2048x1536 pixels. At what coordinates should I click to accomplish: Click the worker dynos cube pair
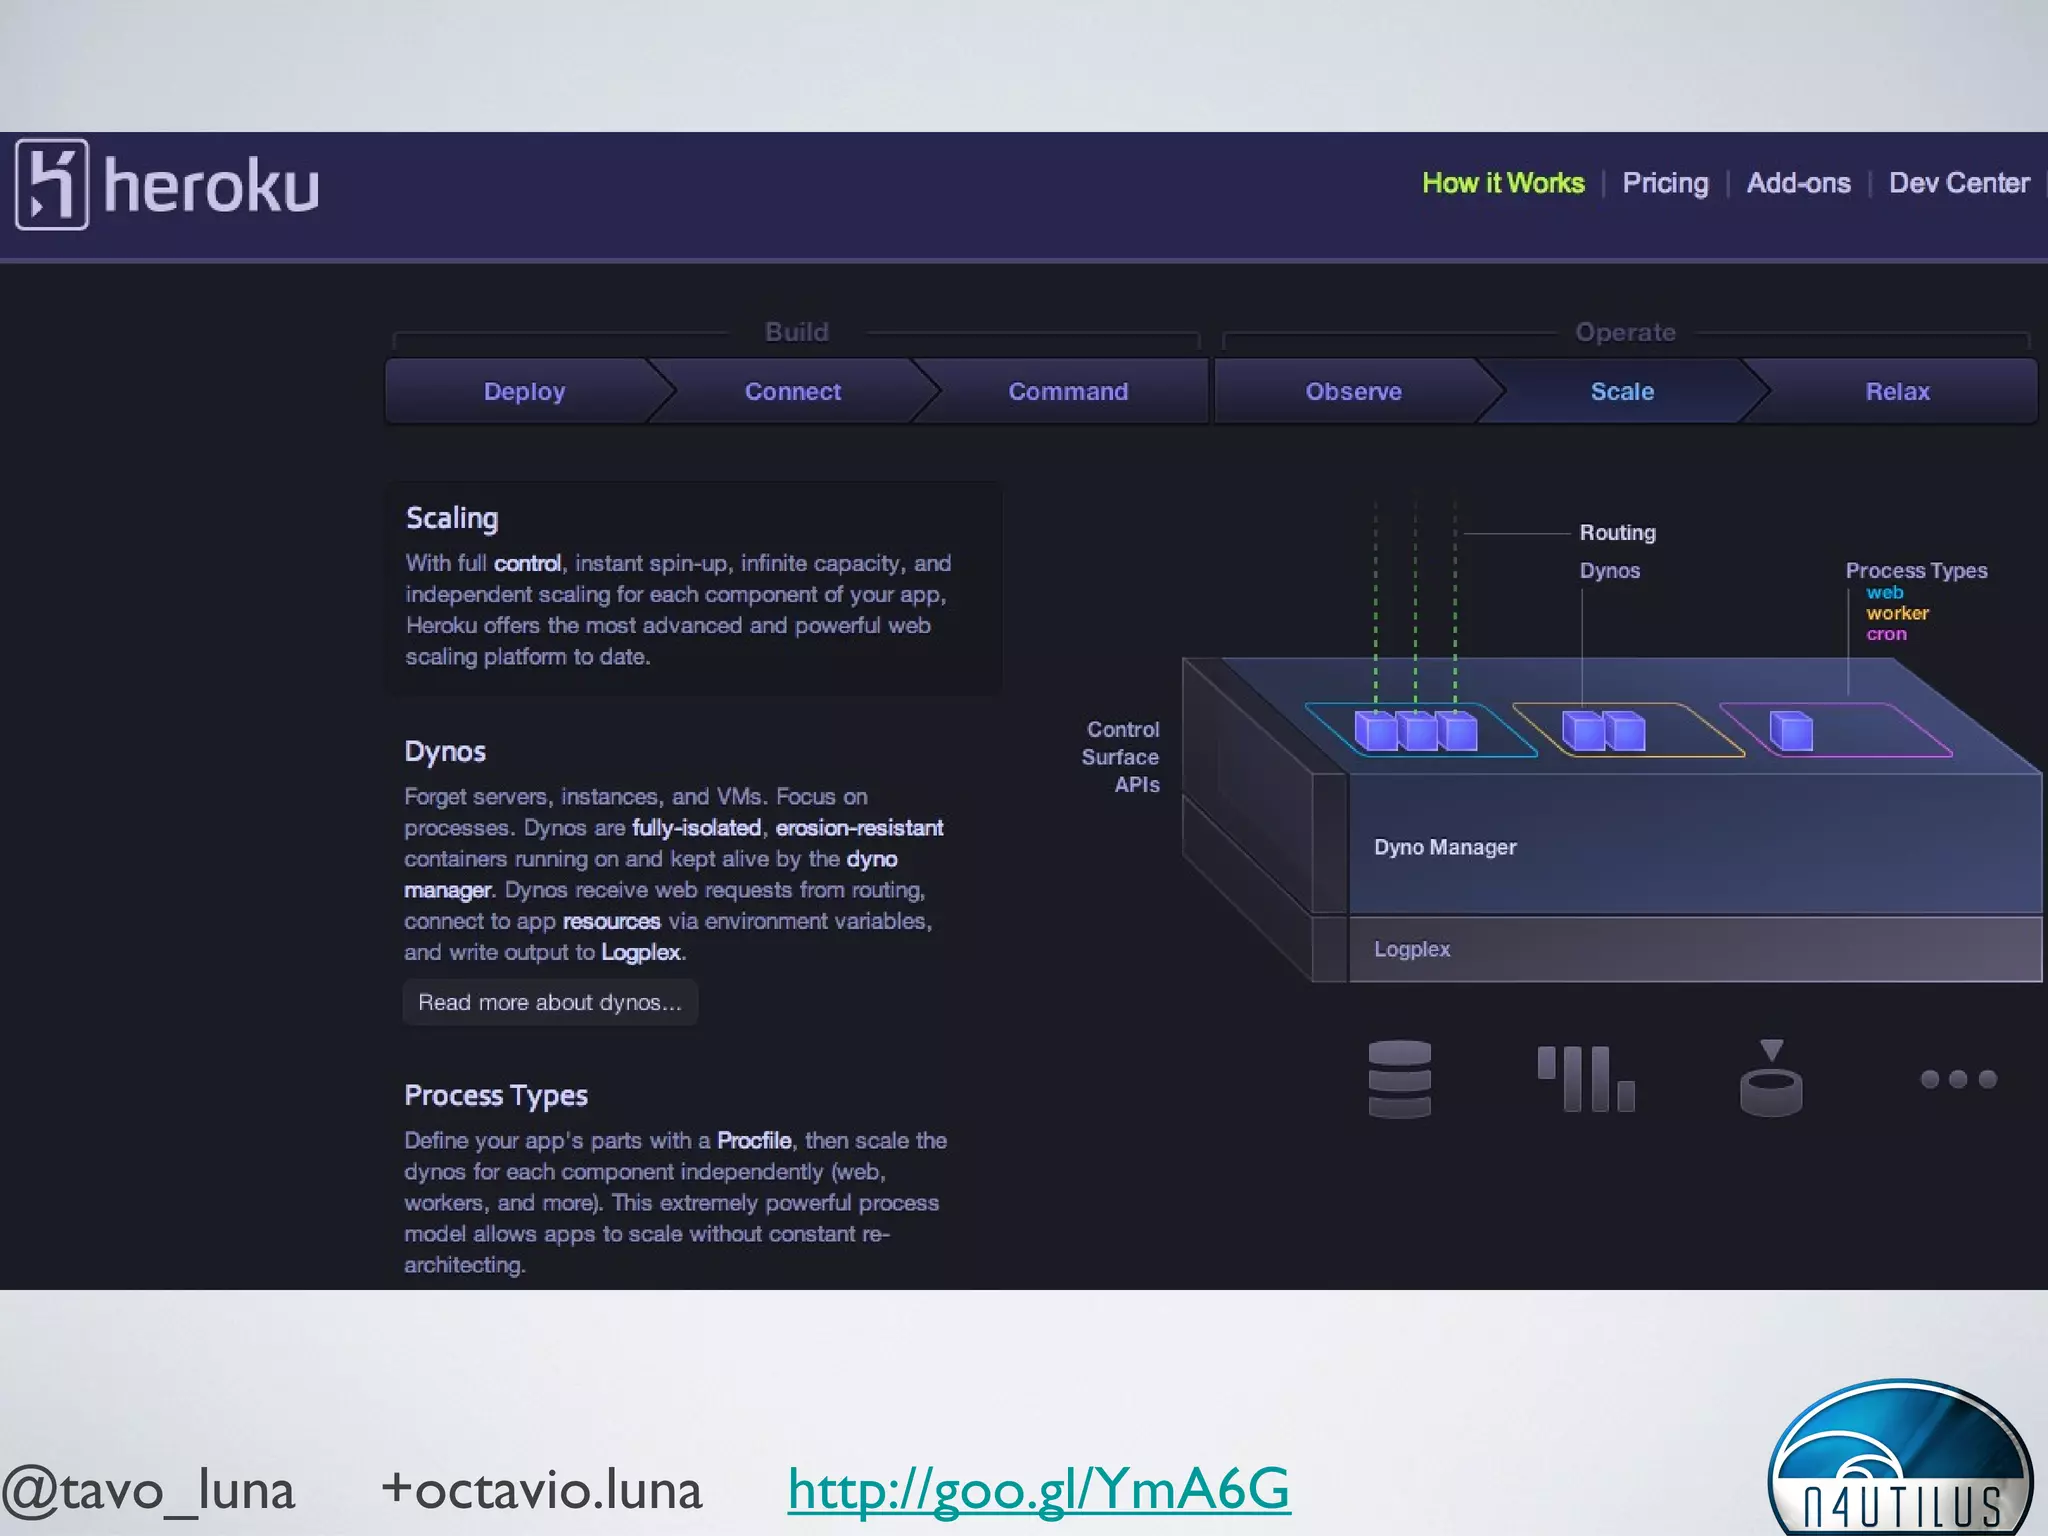click(x=1603, y=731)
